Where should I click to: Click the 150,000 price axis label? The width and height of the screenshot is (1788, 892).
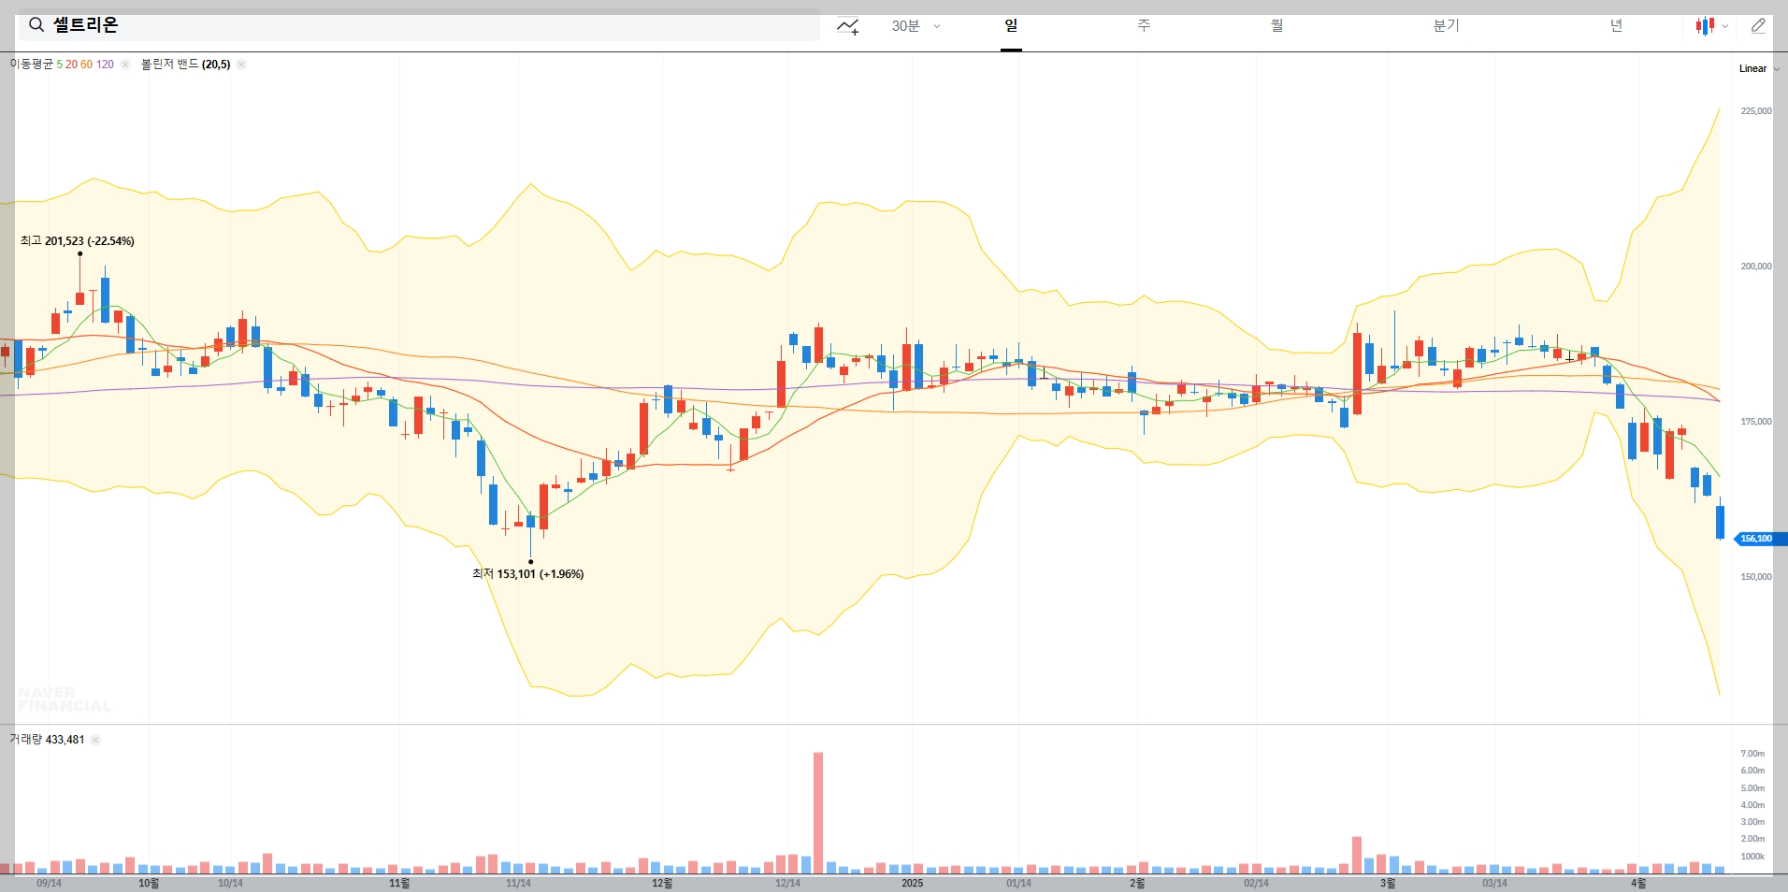(1756, 577)
